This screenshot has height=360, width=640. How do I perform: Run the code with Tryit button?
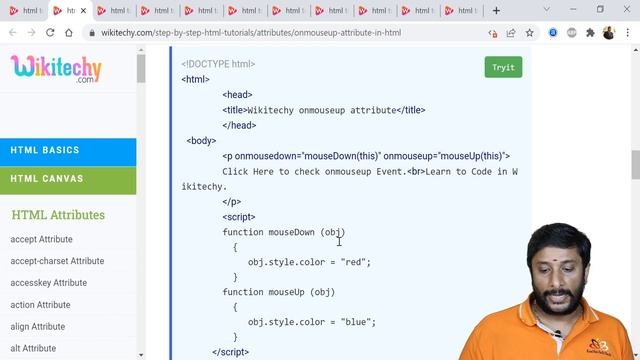503,67
